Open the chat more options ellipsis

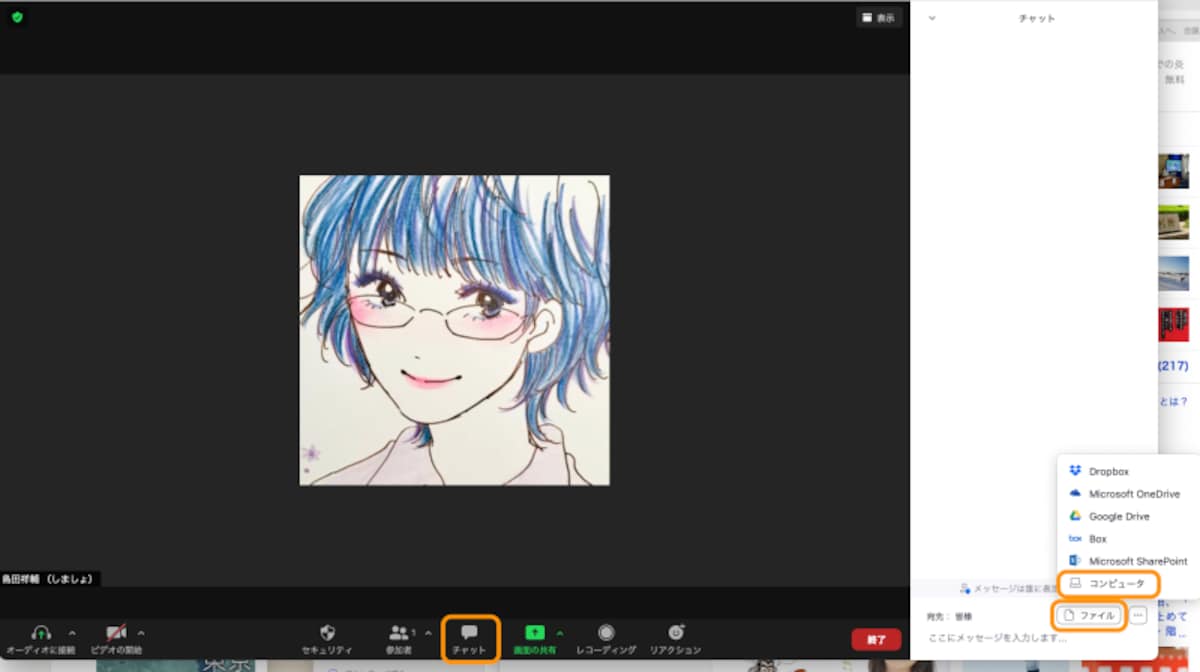(1138, 615)
